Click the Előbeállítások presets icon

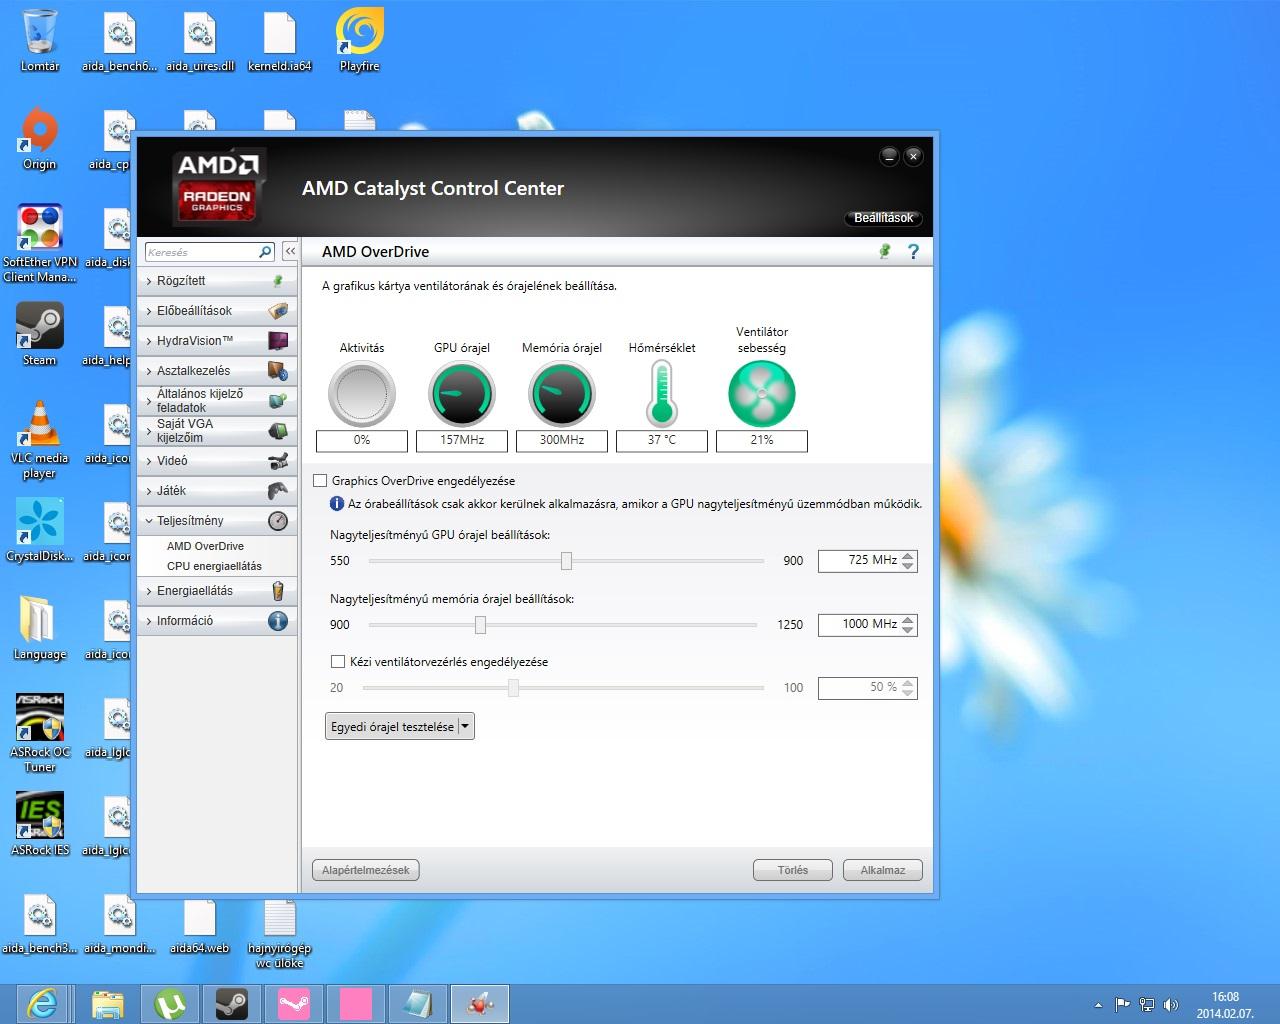click(278, 311)
